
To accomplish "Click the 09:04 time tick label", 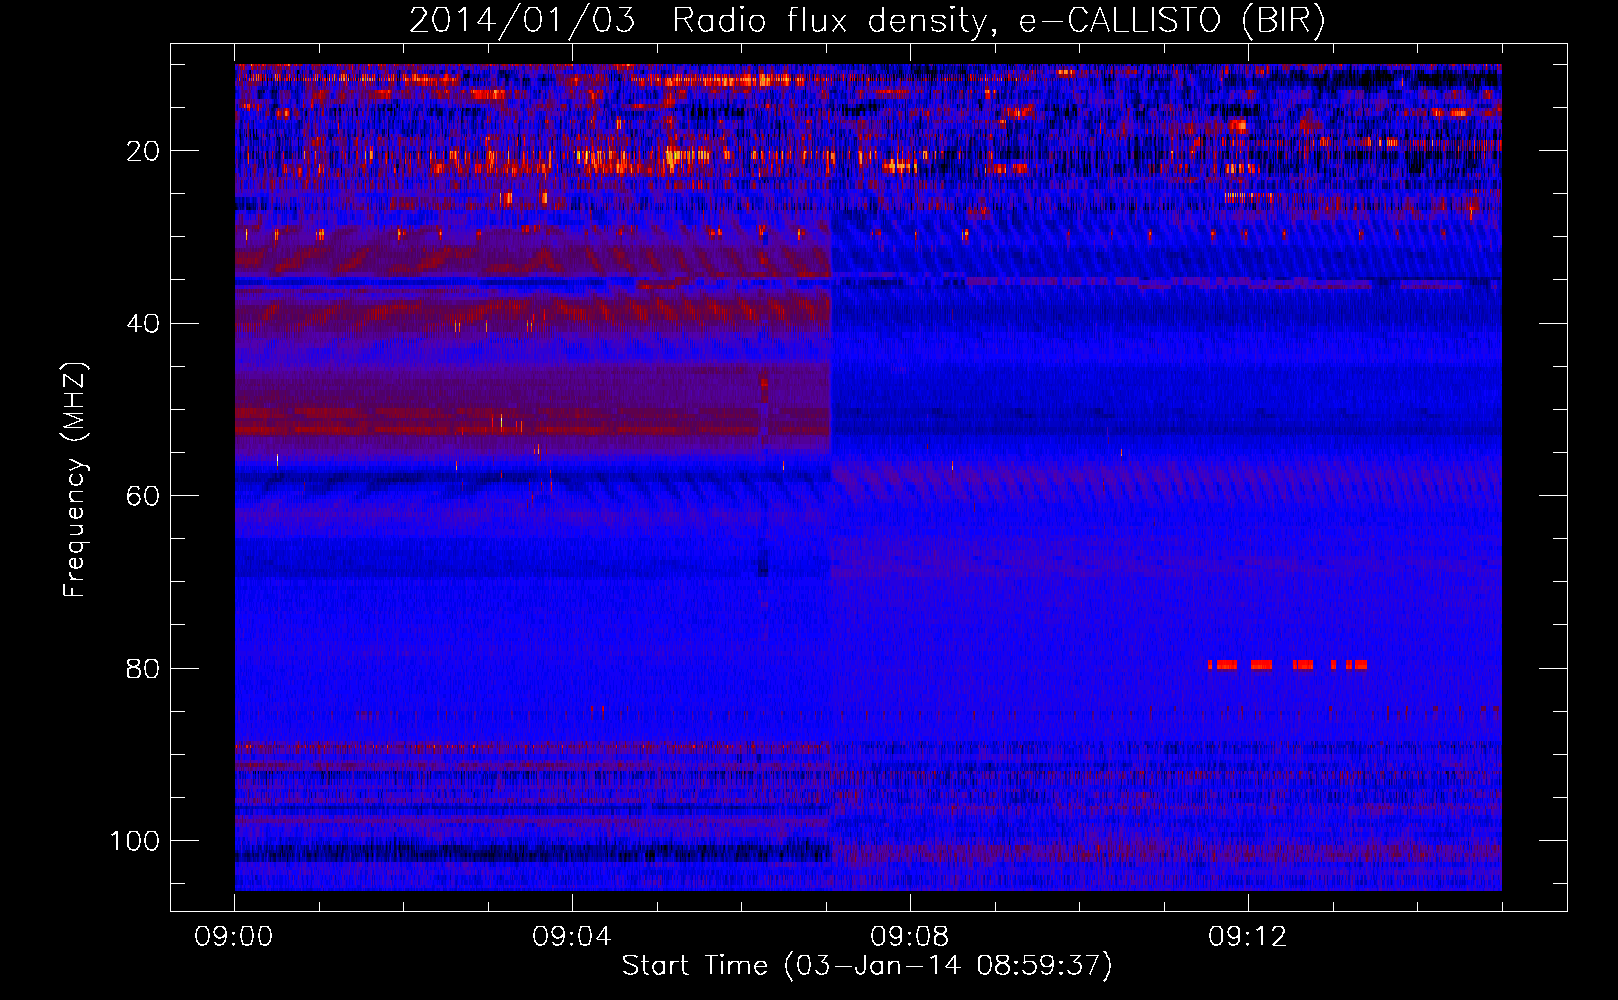I will click(x=572, y=937).
